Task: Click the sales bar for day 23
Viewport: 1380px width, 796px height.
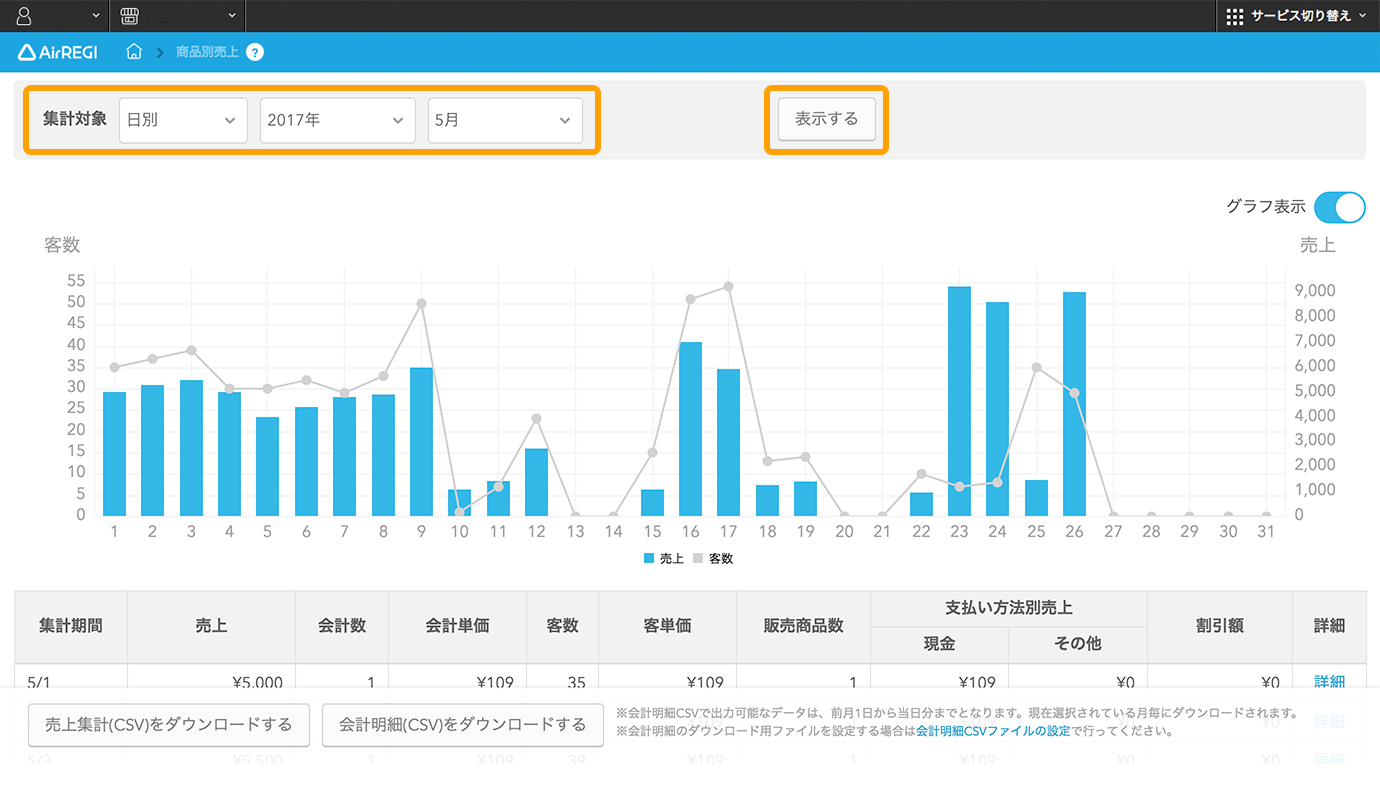Action: click(960, 401)
